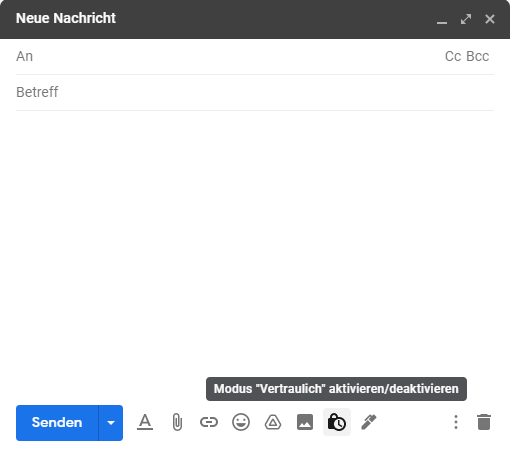Open the text formatting options
The height and width of the screenshot is (451, 510).
(x=145, y=422)
